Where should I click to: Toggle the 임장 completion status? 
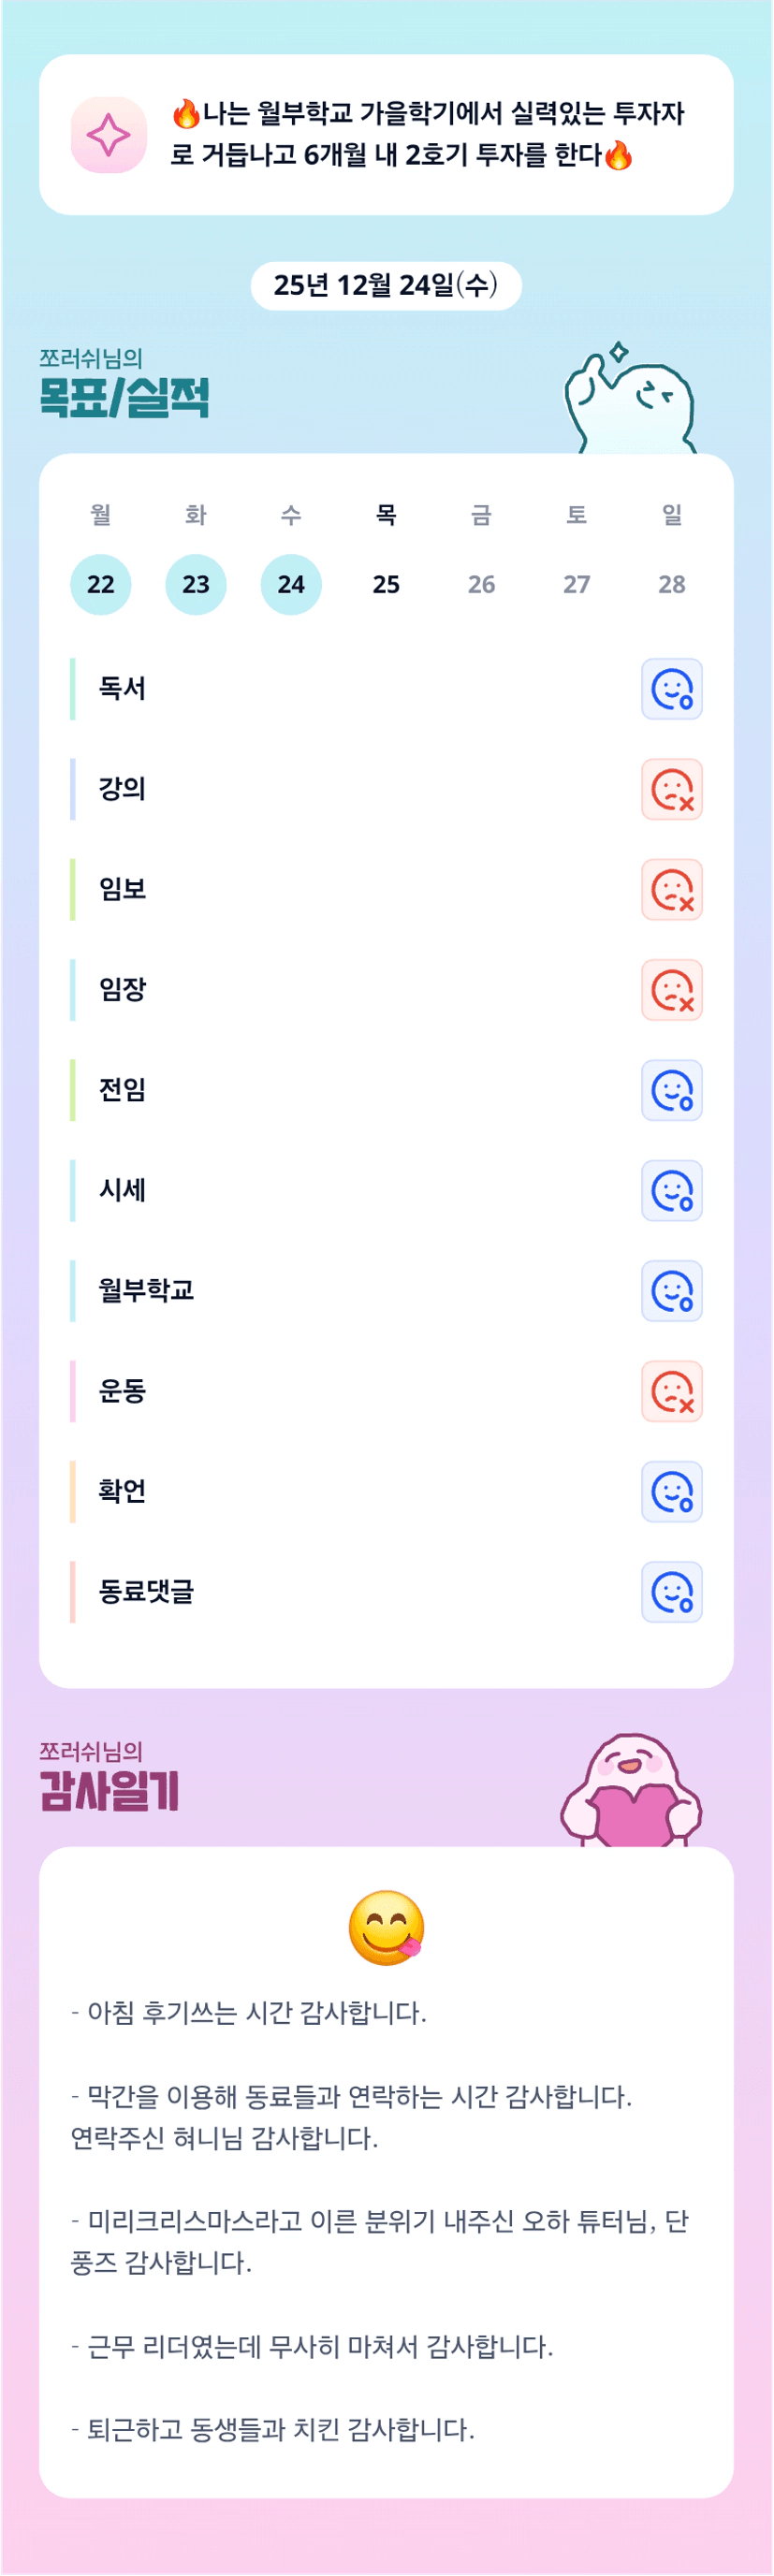[671, 990]
